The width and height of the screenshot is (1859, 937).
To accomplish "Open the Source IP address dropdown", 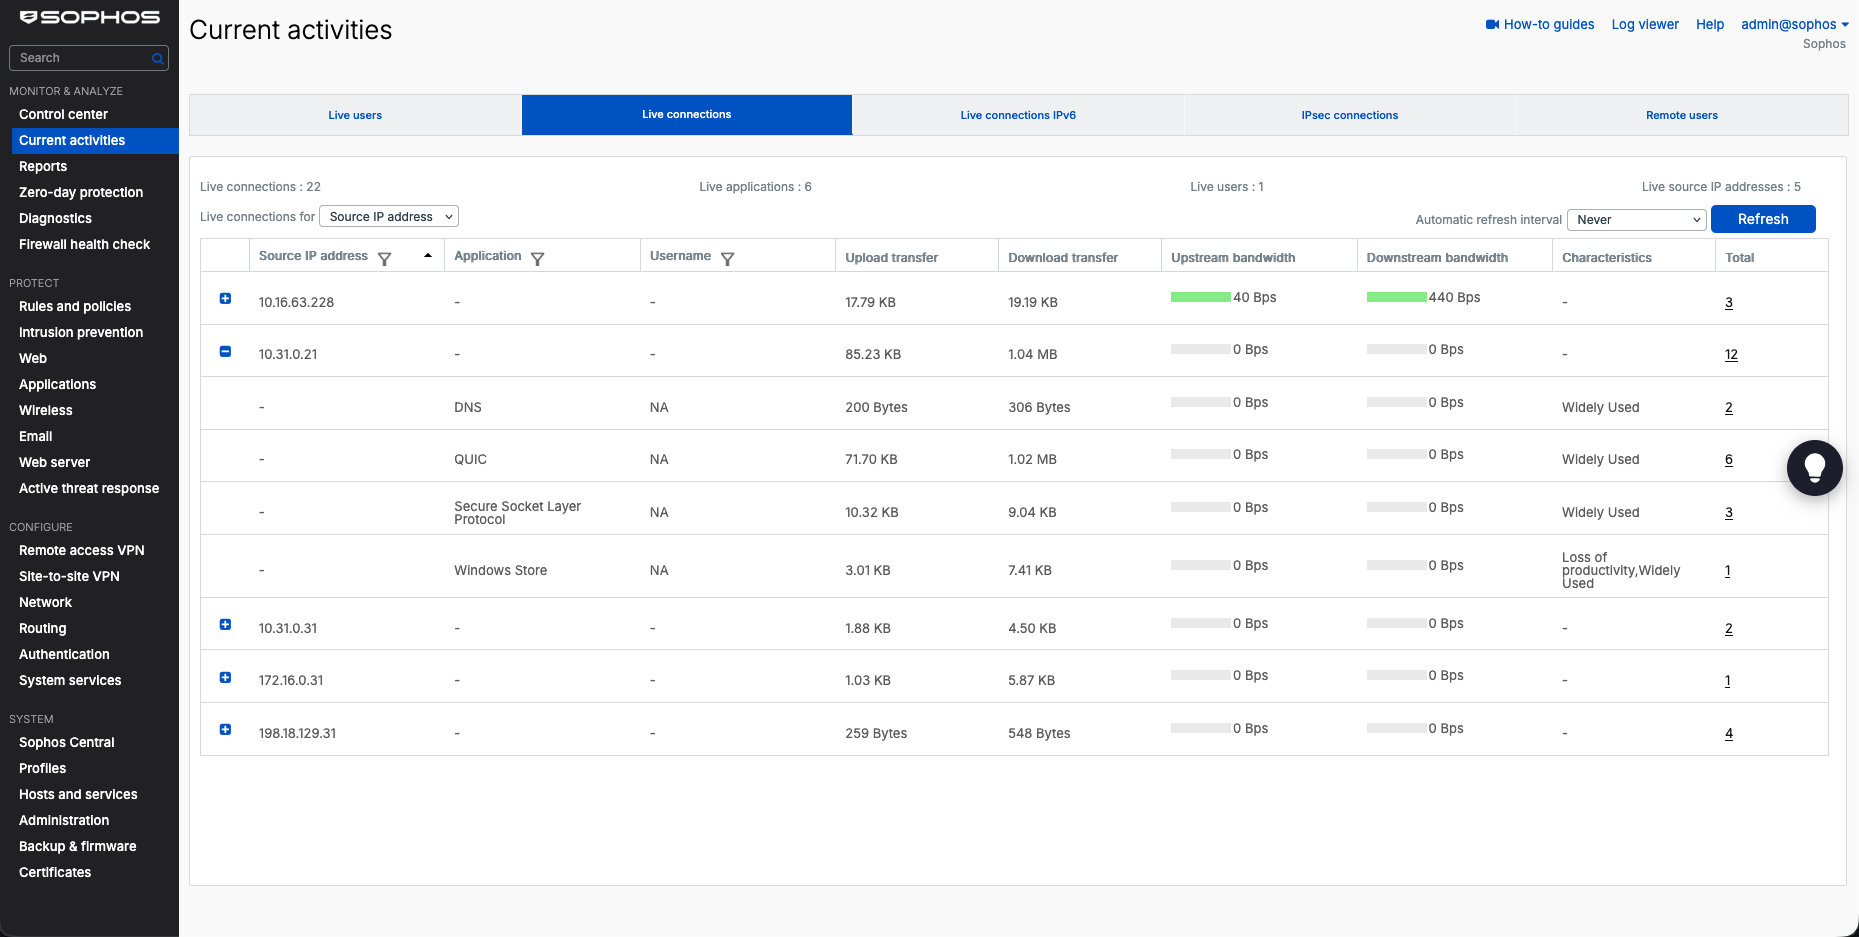I will (389, 217).
